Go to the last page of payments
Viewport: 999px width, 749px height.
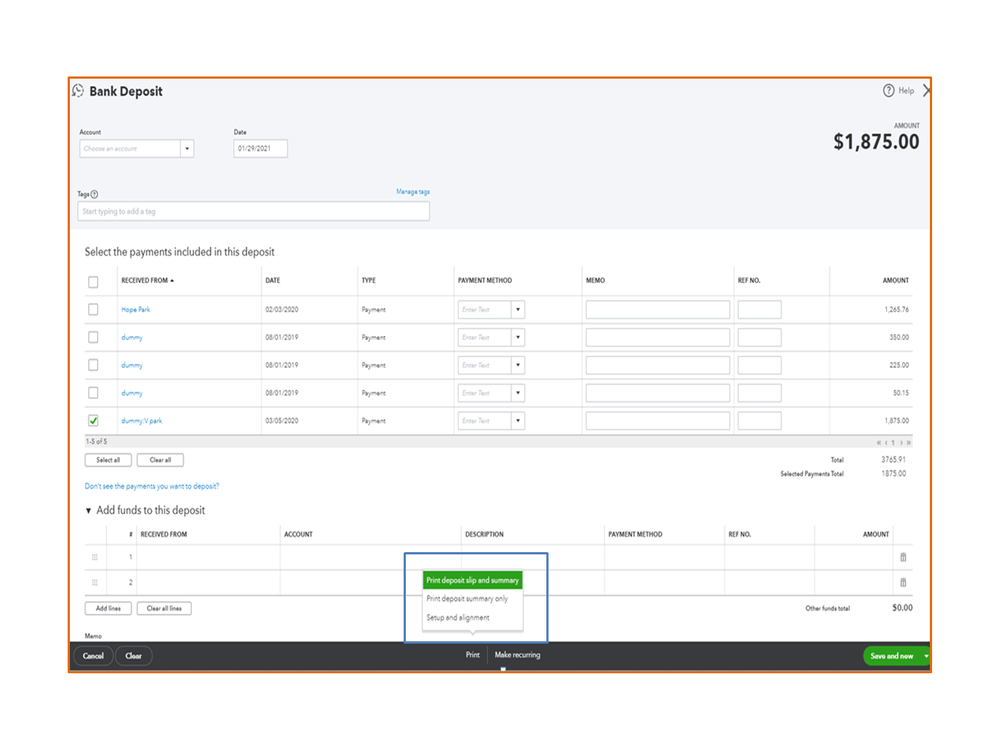point(909,443)
